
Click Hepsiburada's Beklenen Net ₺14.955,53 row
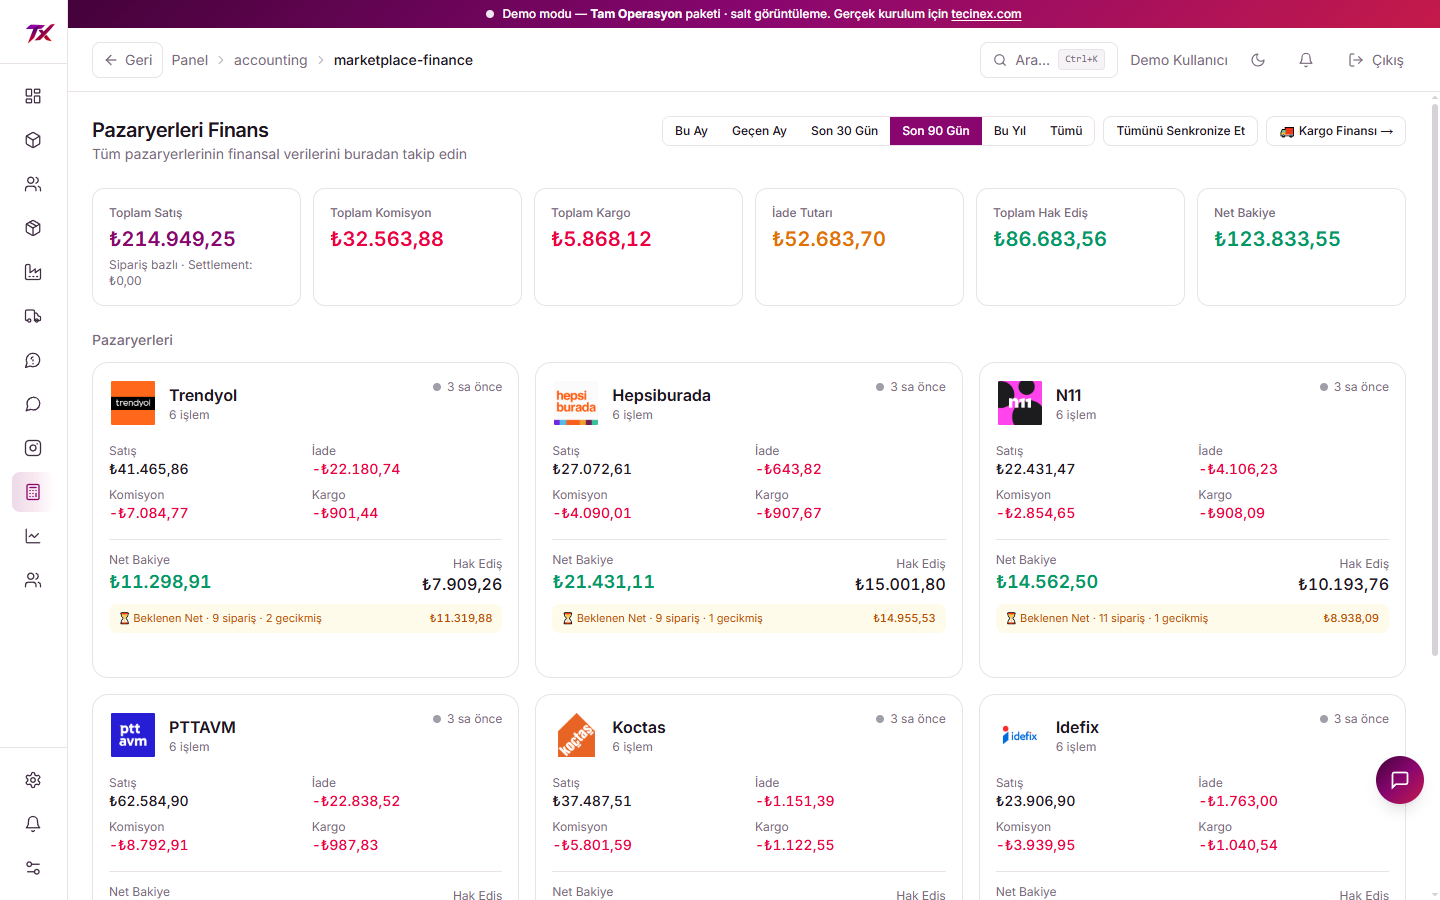coord(749,618)
